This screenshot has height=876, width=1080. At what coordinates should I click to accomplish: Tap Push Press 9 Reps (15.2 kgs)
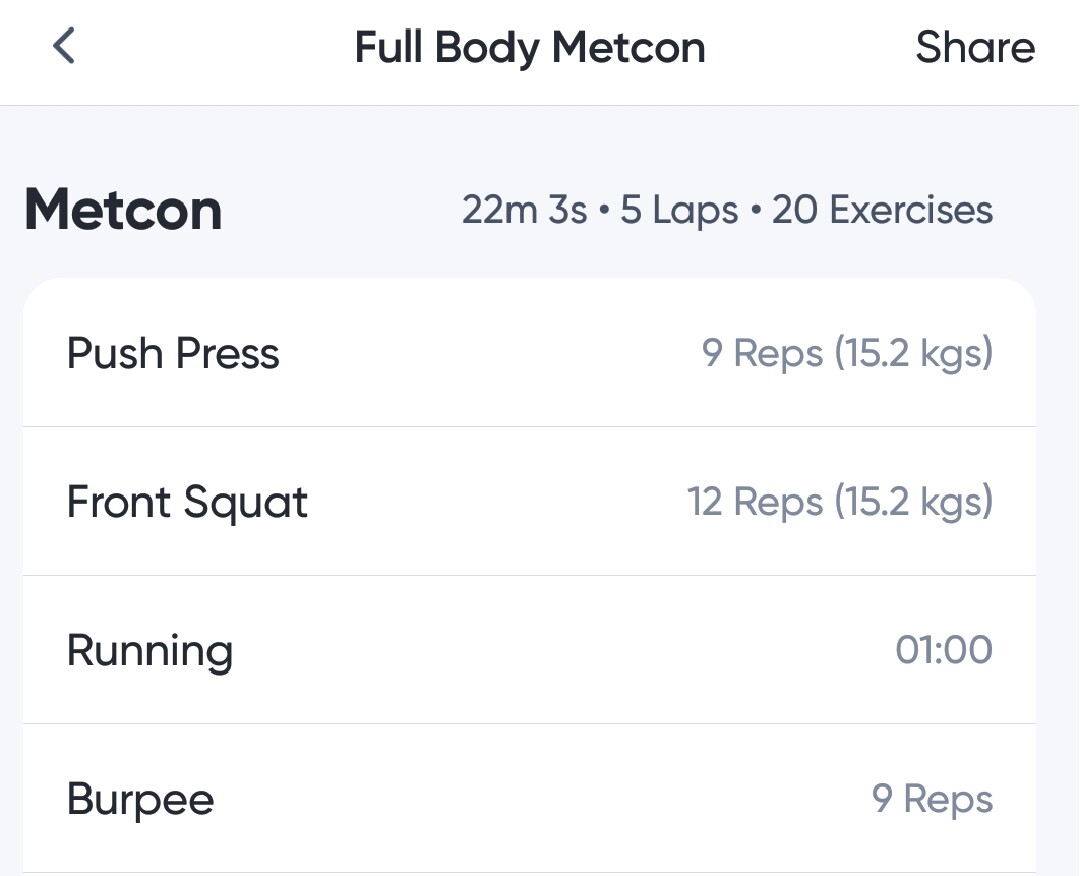(847, 354)
